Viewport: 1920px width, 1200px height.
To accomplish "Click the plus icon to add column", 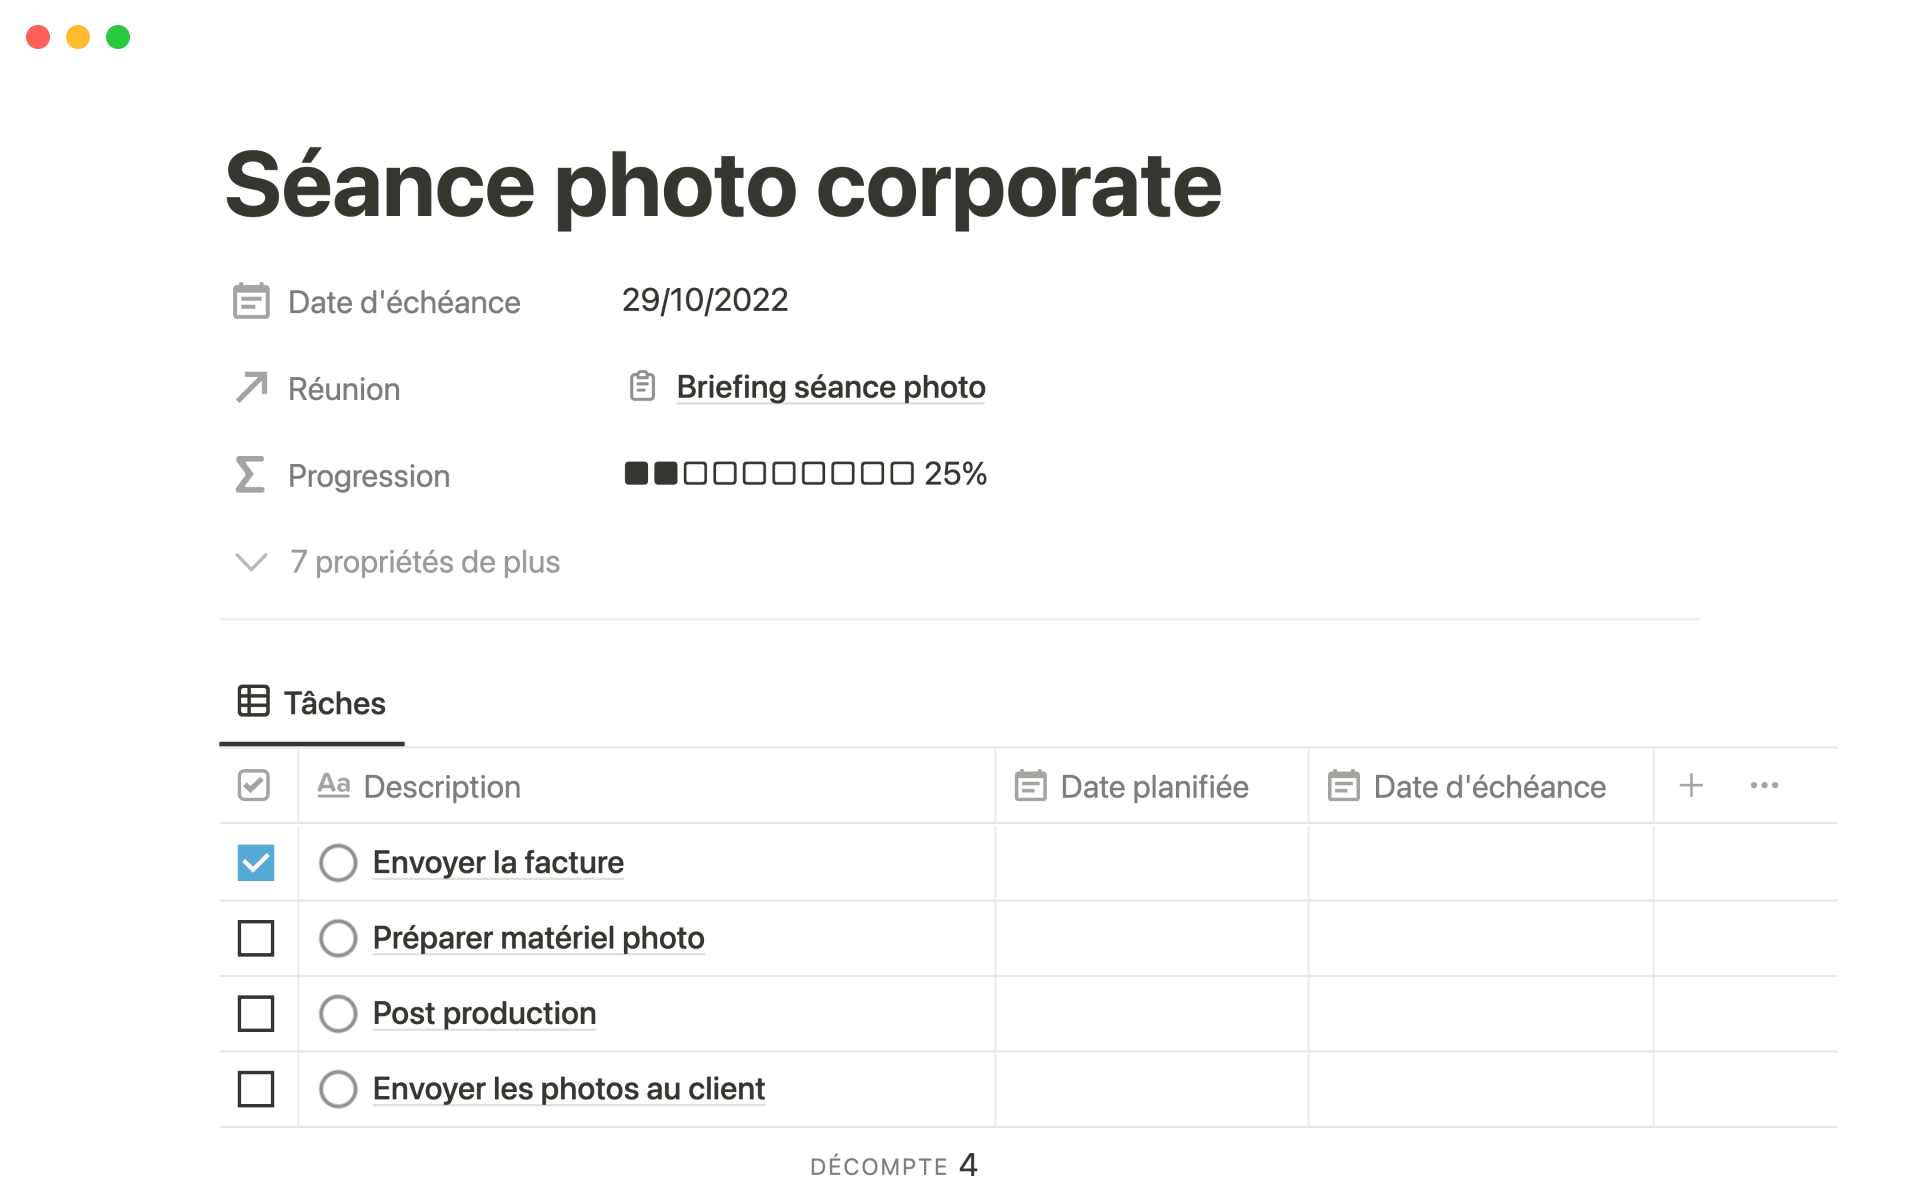I will pyautogui.click(x=1691, y=786).
